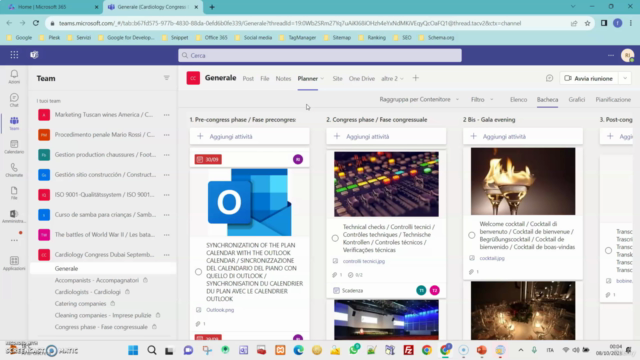
Task: Open the Filtro dropdown
Action: click(482, 99)
